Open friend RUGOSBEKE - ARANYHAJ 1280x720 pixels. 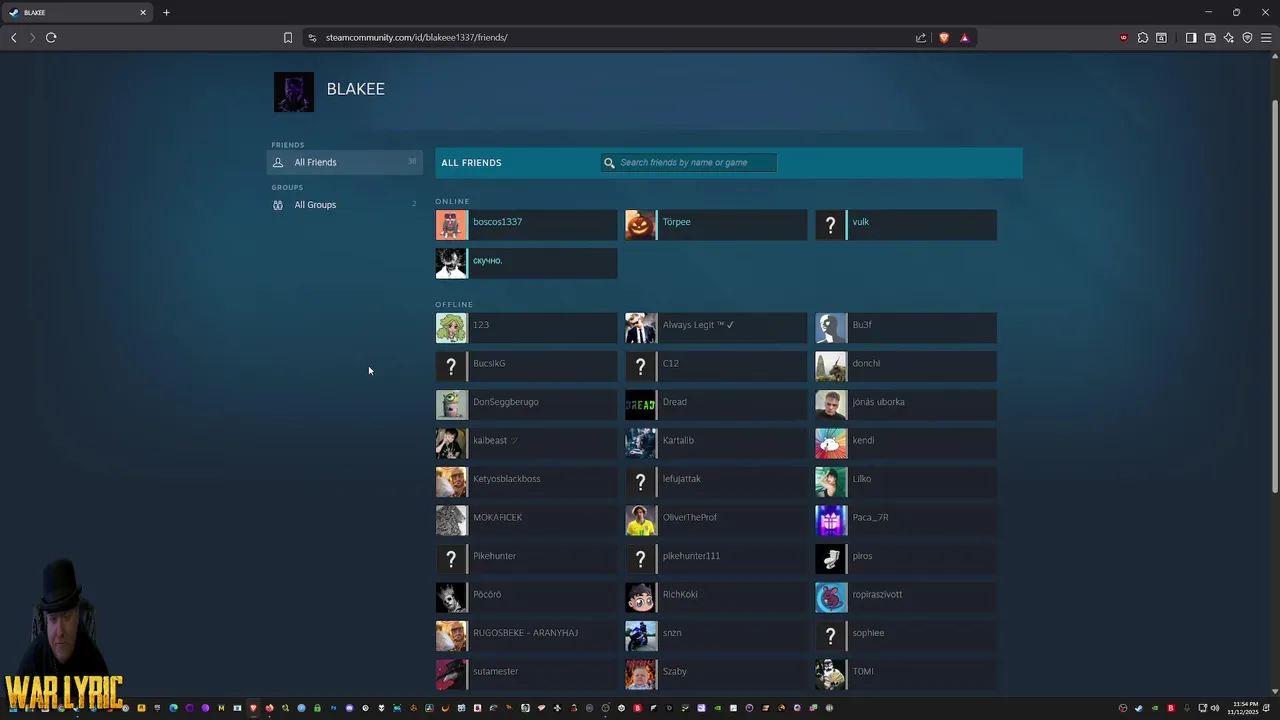pyautogui.click(x=526, y=636)
